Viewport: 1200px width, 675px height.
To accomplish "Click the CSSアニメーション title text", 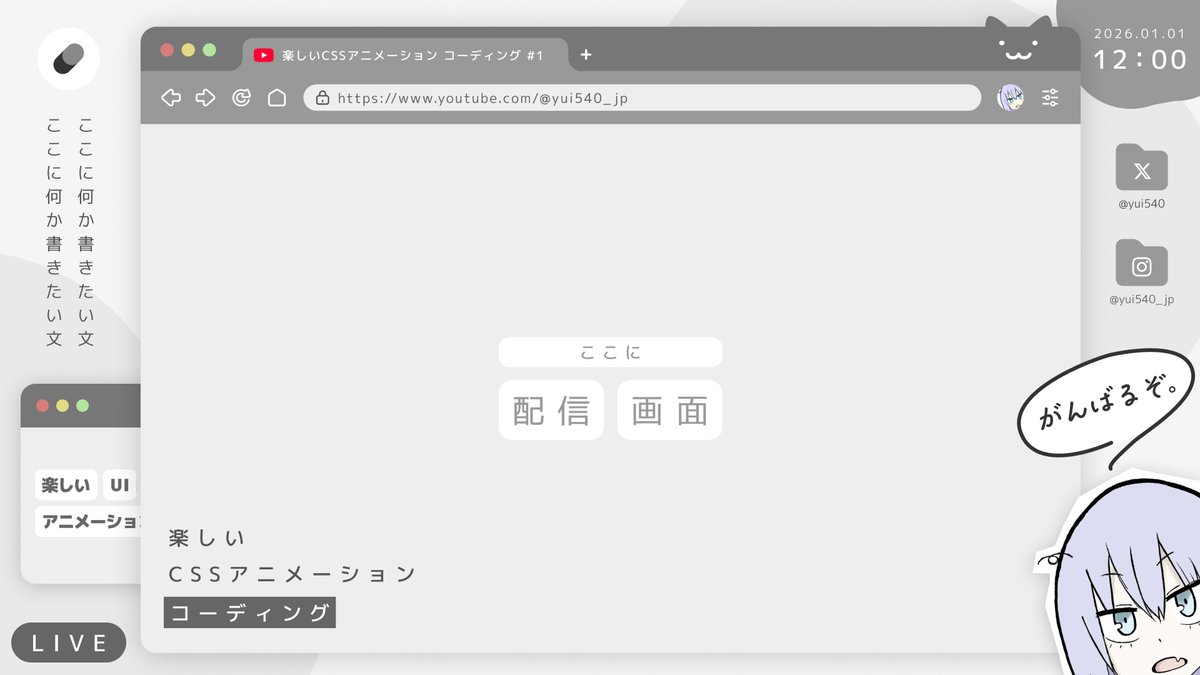I will click(292, 574).
